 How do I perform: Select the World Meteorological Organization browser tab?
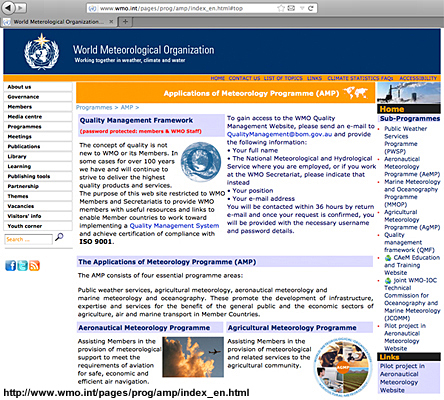click(x=58, y=22)
